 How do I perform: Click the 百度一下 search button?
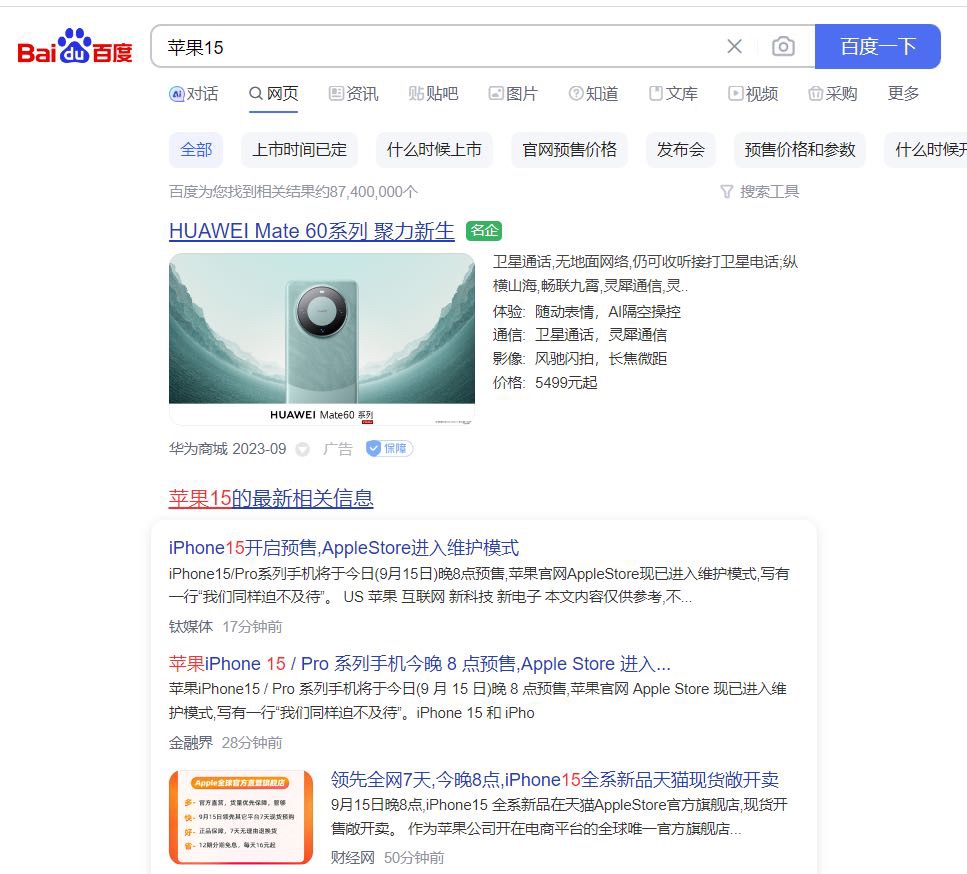(x=878, y=46)
